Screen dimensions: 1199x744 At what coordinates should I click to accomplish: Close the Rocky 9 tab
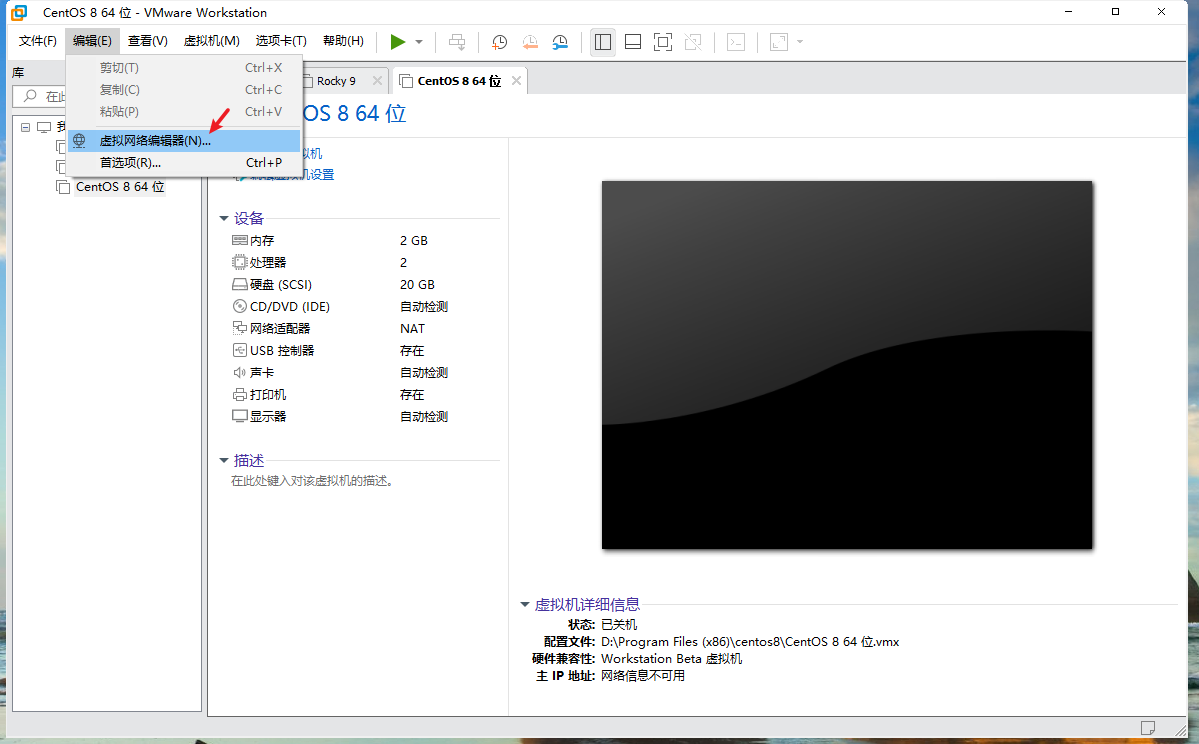377,80
